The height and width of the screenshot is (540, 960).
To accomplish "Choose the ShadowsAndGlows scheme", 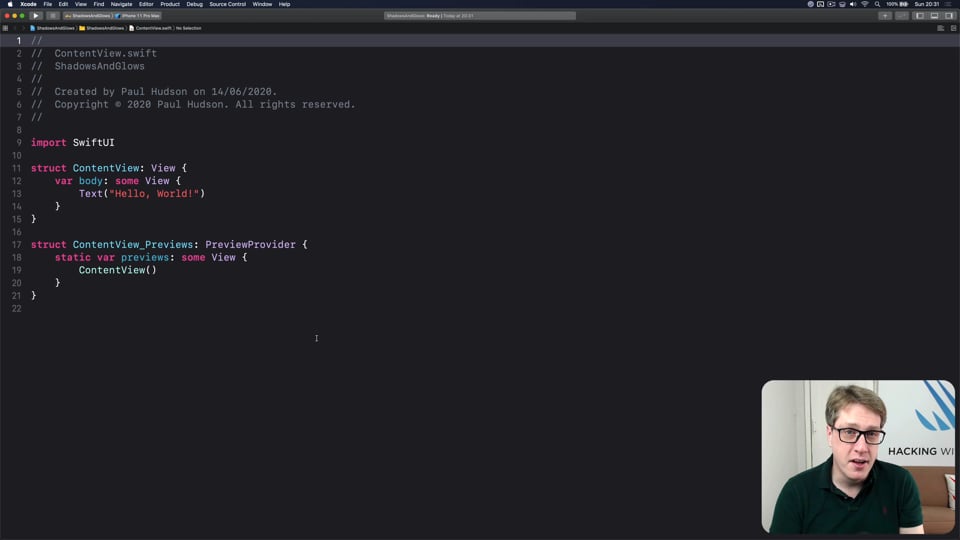I will (x=88, y=16).
